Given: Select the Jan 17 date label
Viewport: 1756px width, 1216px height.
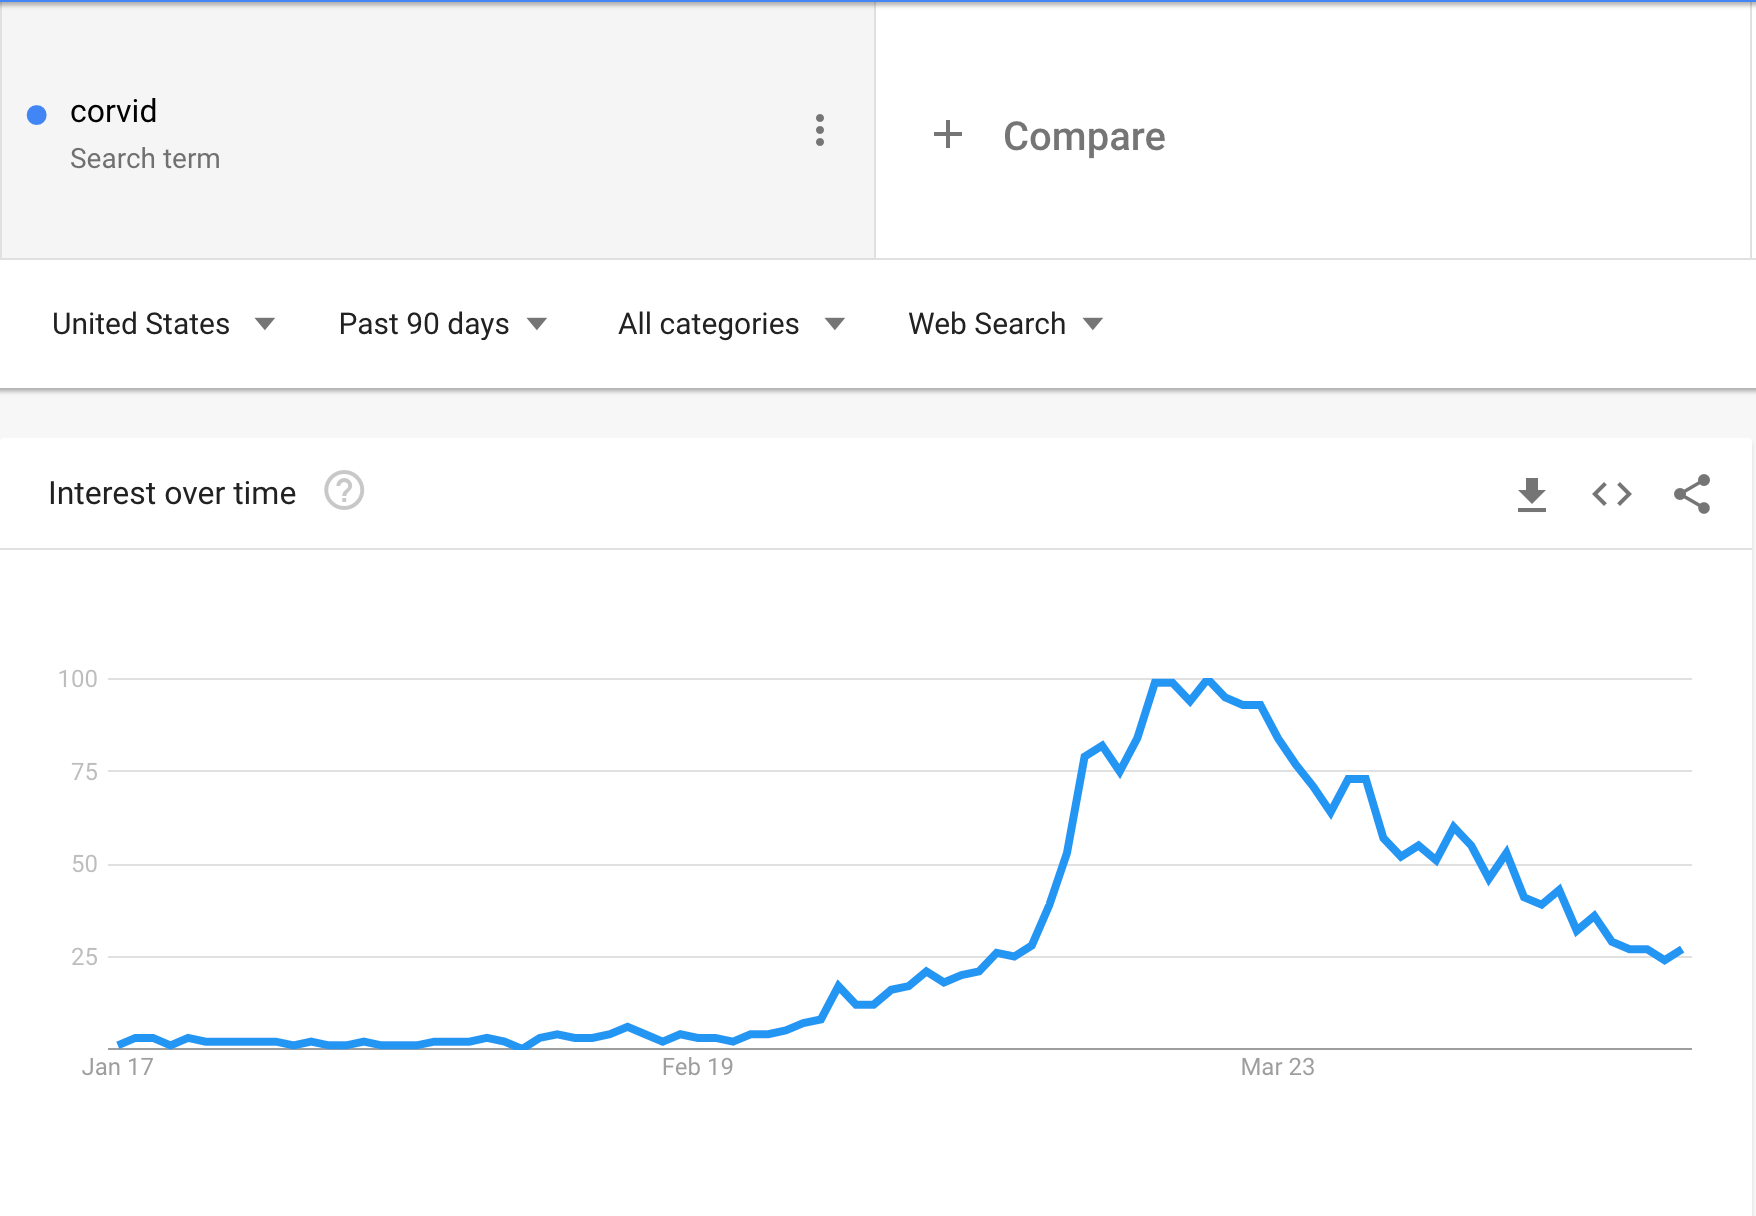Looking at the screenshot, I should point(117,1067).
